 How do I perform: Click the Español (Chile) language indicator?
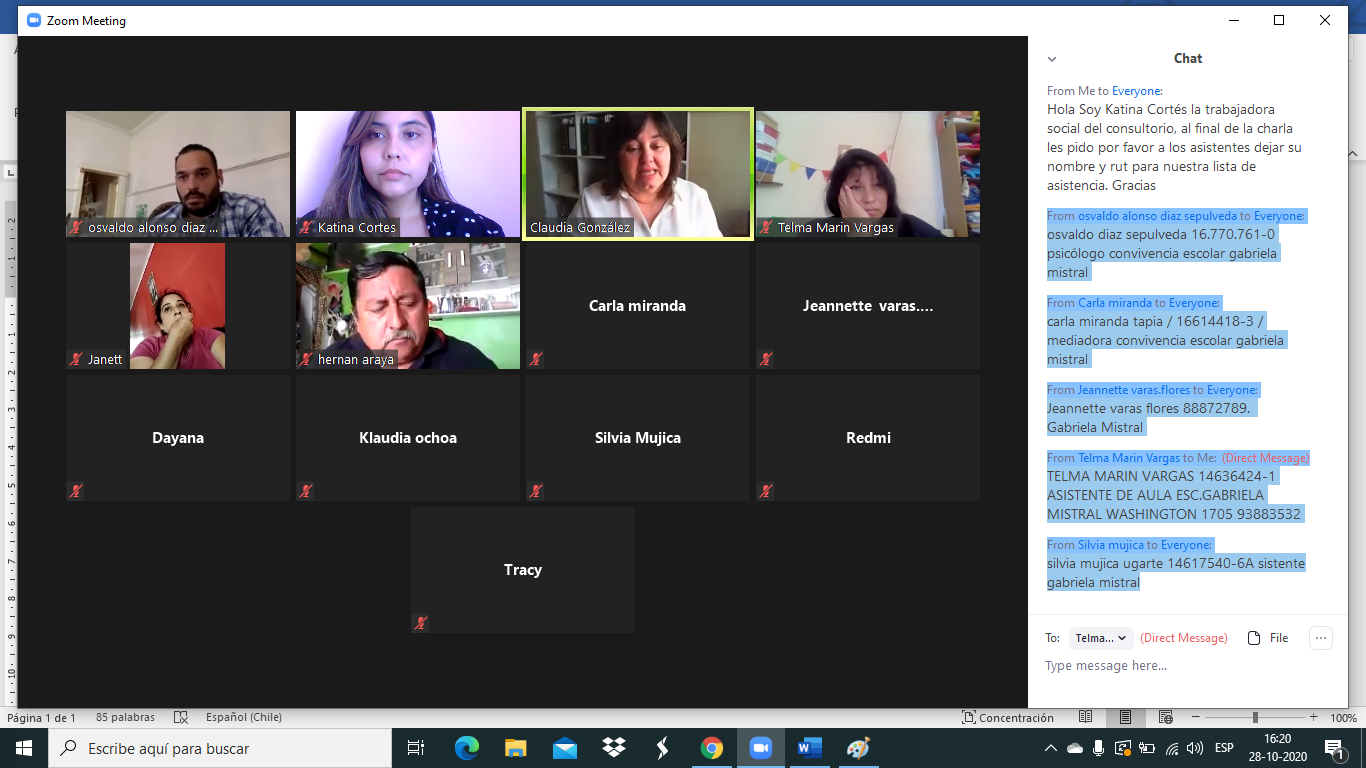(243, 718)
